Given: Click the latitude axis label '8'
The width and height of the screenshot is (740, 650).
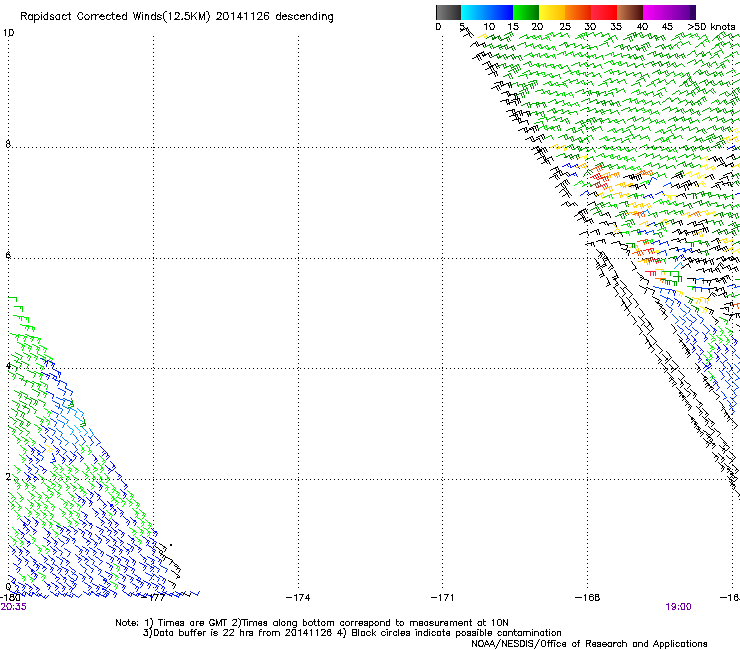Looking at the screenshot, I should [8, 144].
